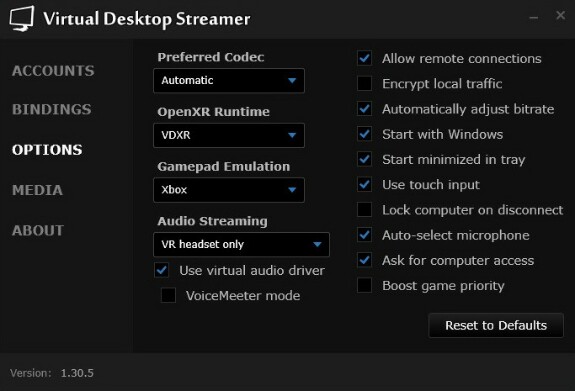Minimize the Virtual Desktop Streamer window
The height and width of the screenshot is (391, 575).
coord(534,17)
